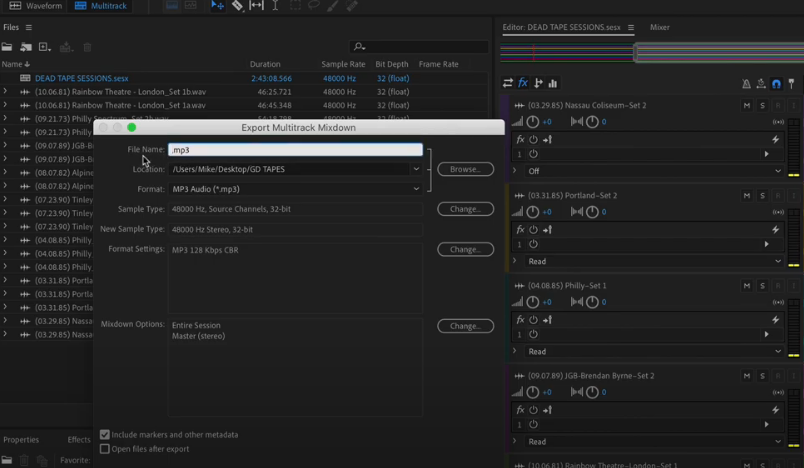Select the Slip tool in top toolbar
This screenshot has width=804, height=468.
tap(256, 6)
